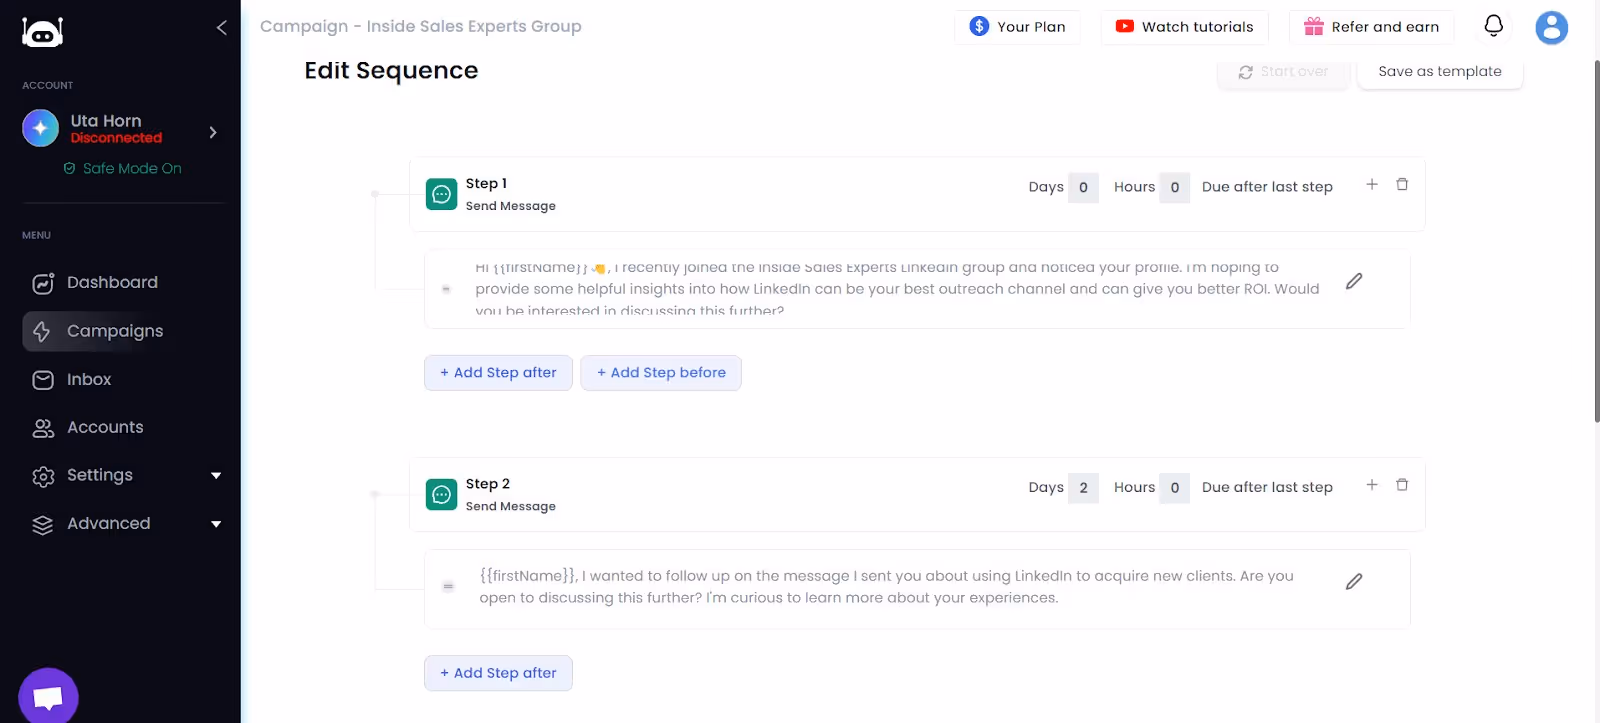
Task: Click the Advanced layers icon
Action: (x=43, y=525)
